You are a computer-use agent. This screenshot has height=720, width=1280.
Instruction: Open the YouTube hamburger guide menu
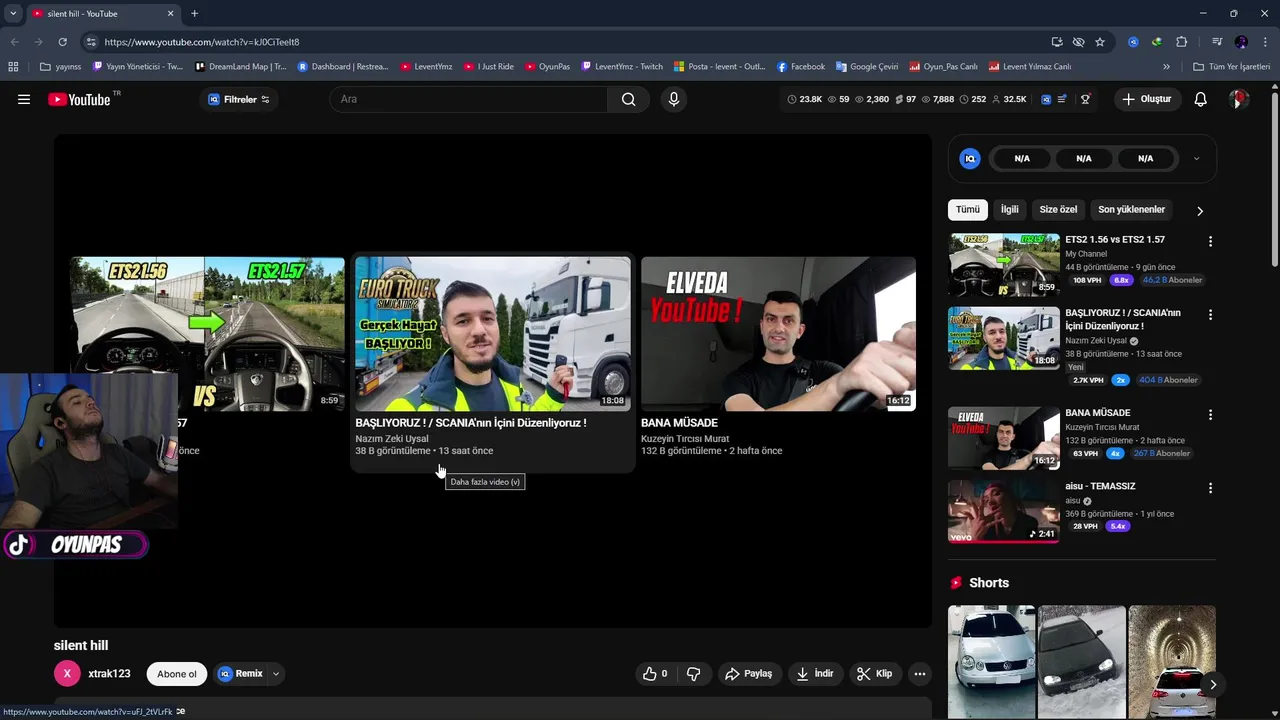24,99
